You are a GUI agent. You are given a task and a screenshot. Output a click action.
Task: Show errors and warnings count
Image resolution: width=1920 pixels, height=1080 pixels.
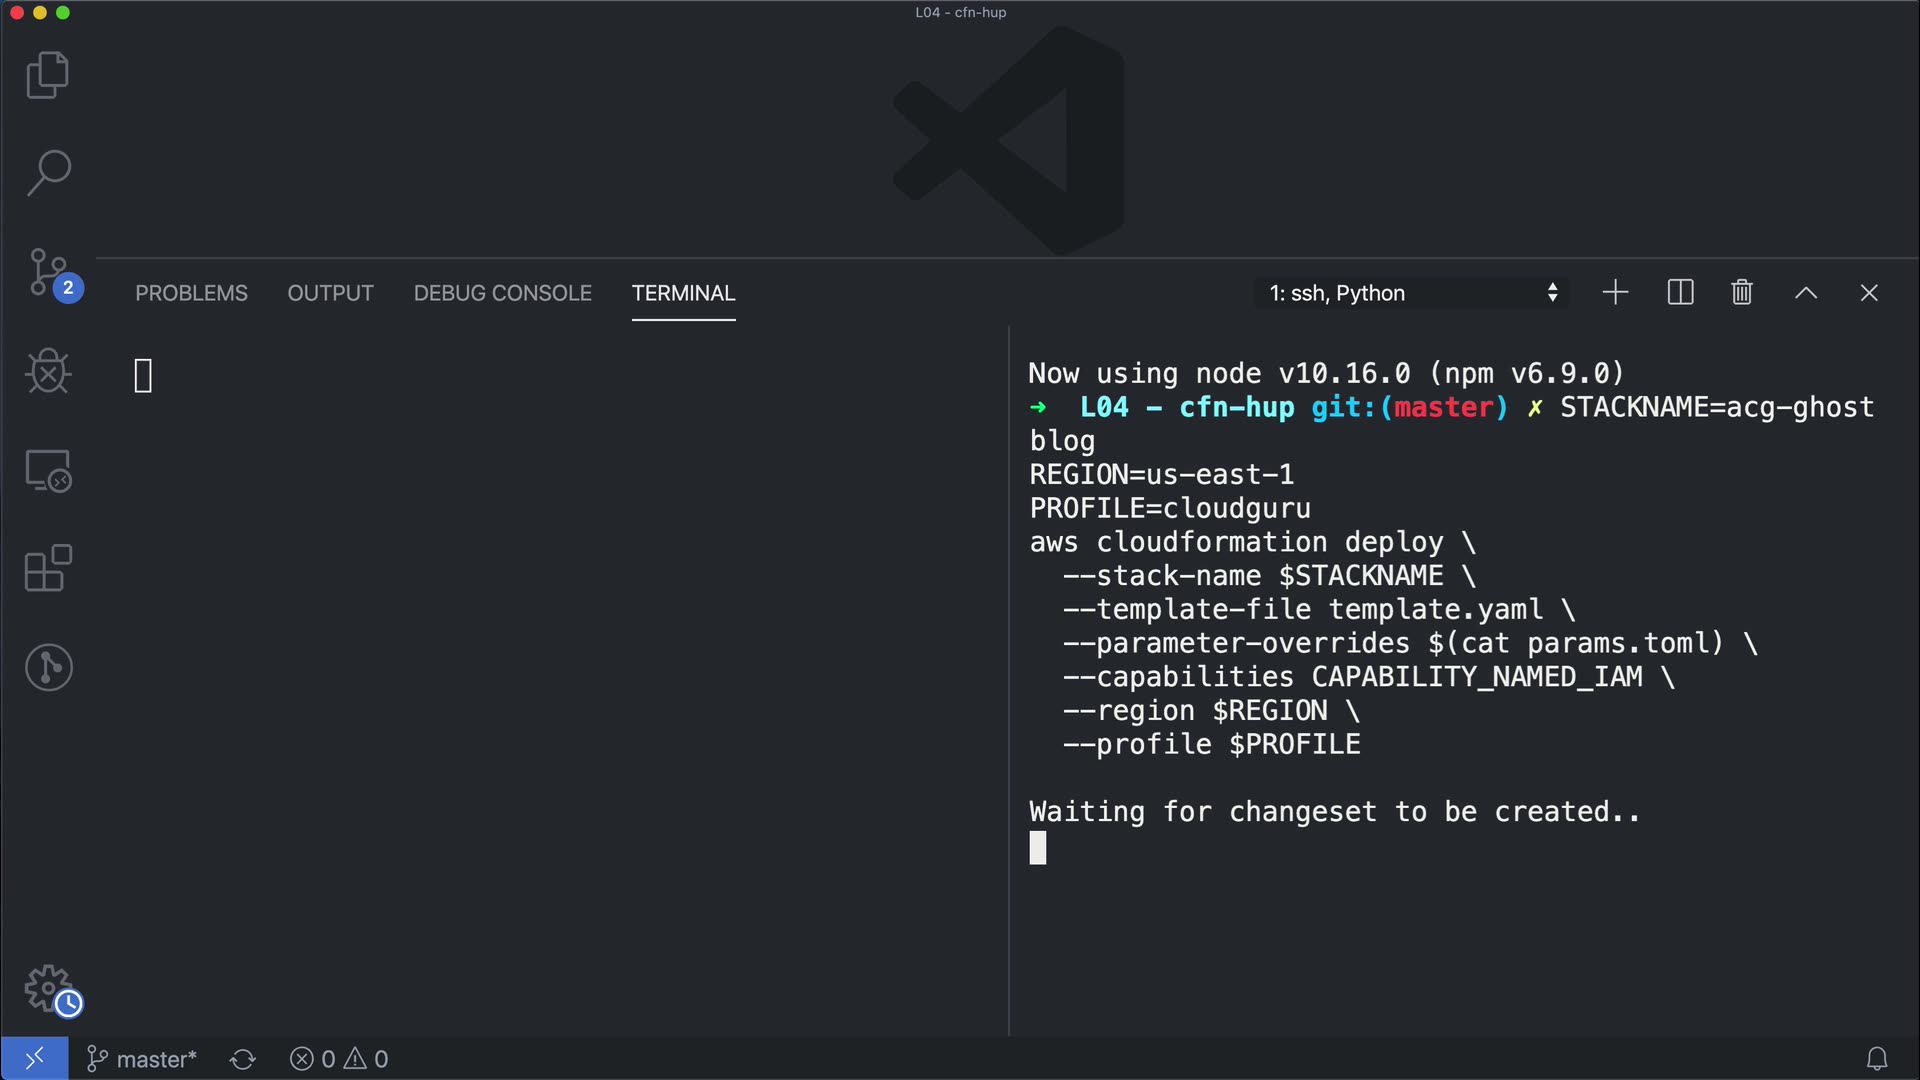(339, 1059)
